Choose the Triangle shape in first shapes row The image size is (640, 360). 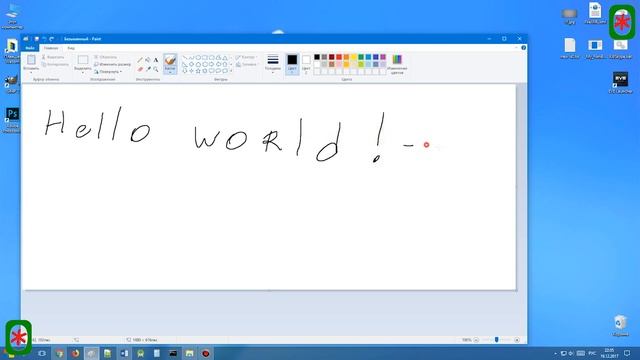coord(225,58)
